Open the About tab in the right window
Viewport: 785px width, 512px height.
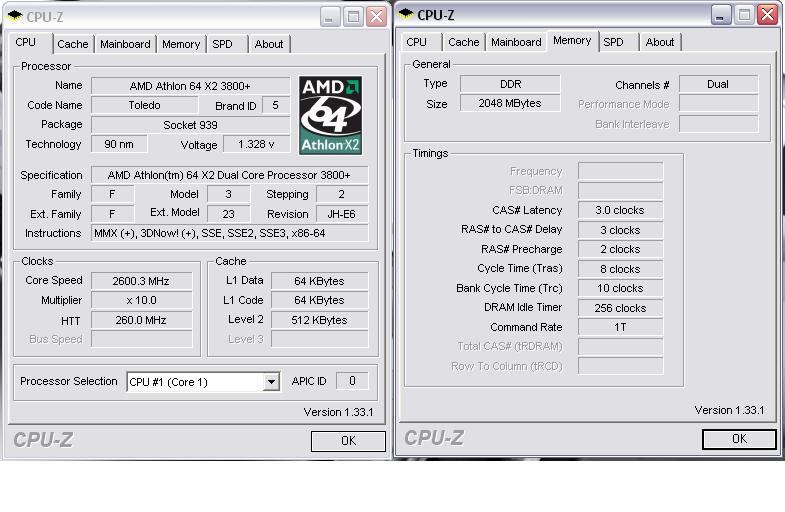tap(660, 42)
